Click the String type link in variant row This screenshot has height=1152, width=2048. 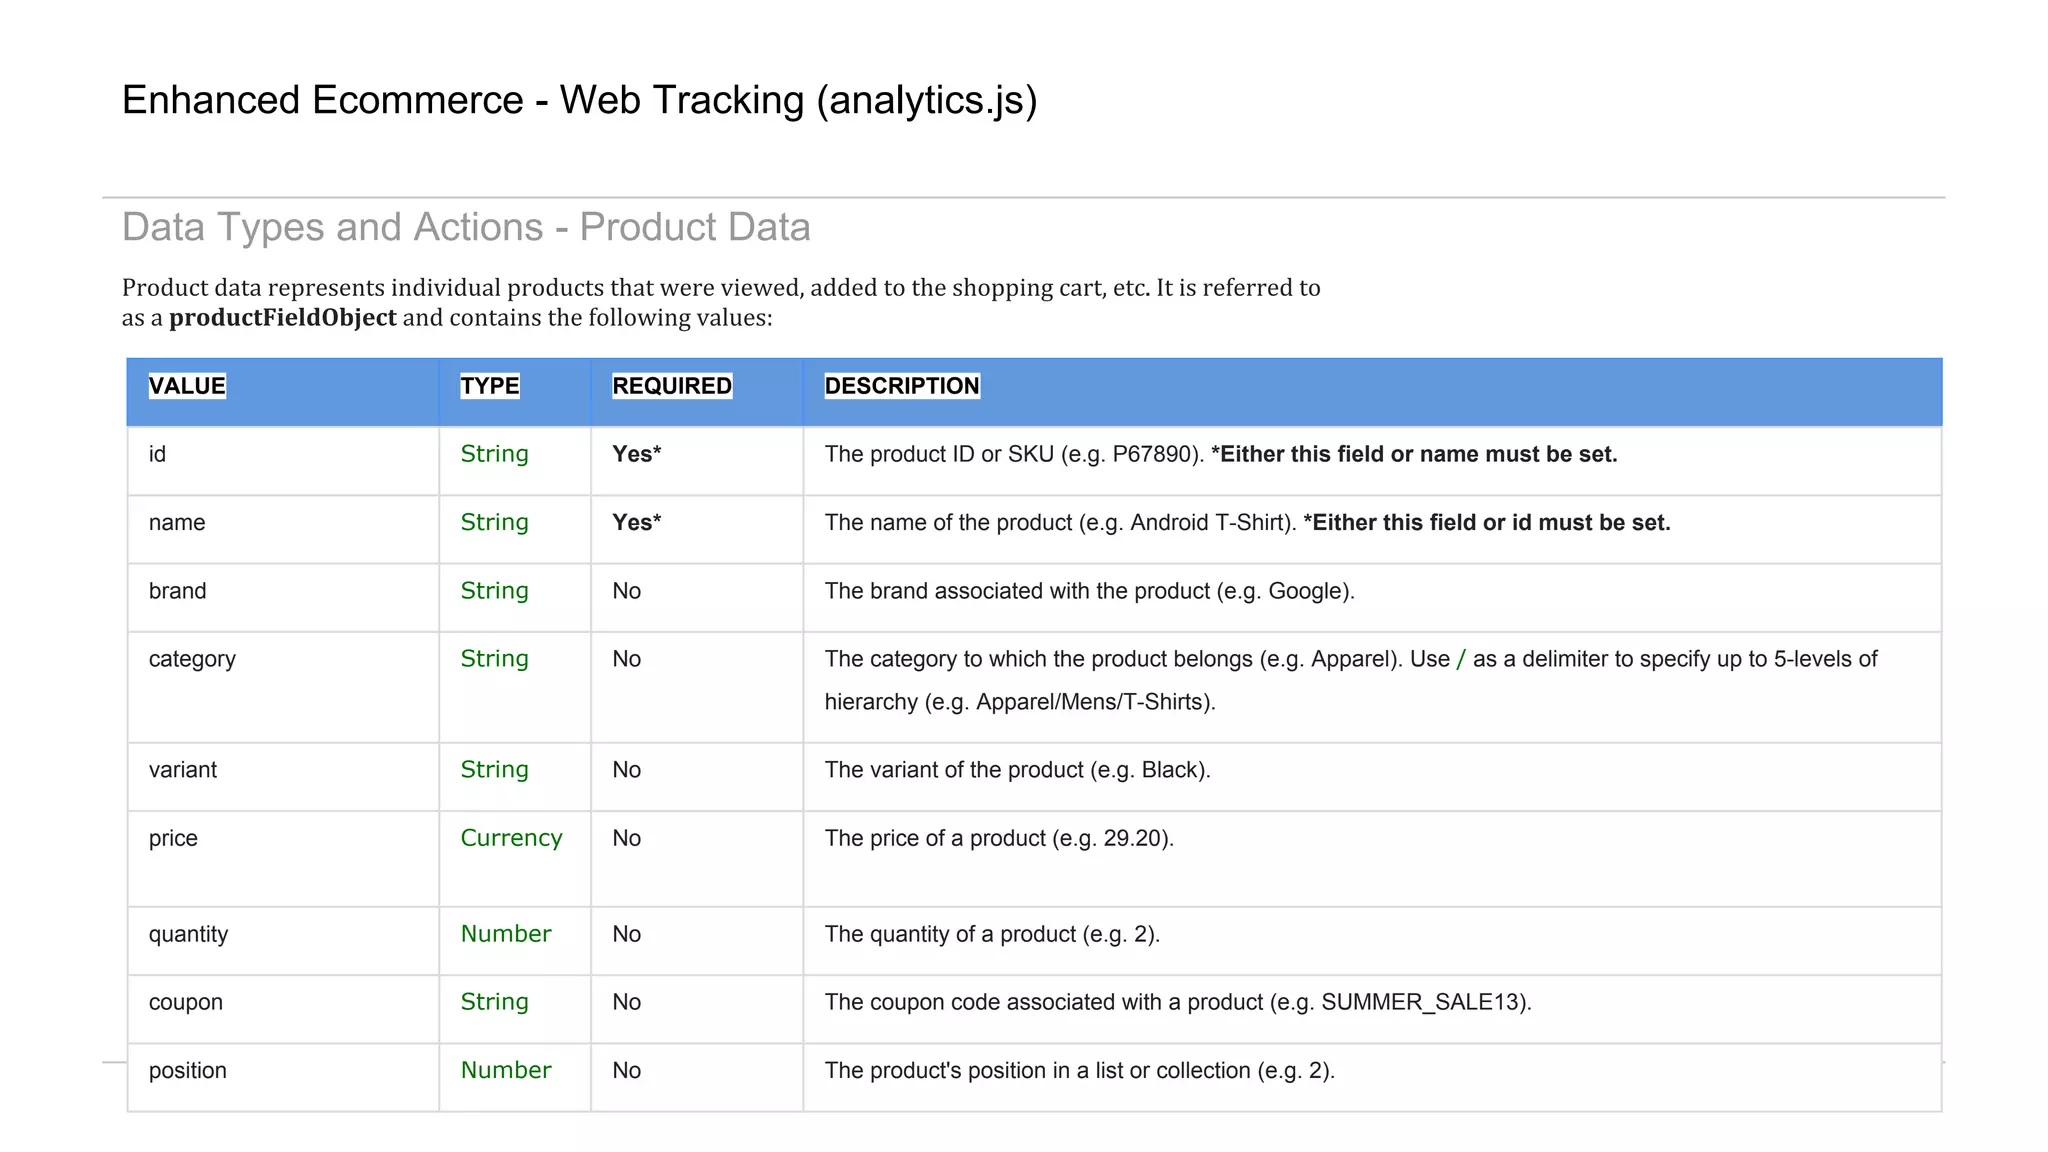coord(494,770)
